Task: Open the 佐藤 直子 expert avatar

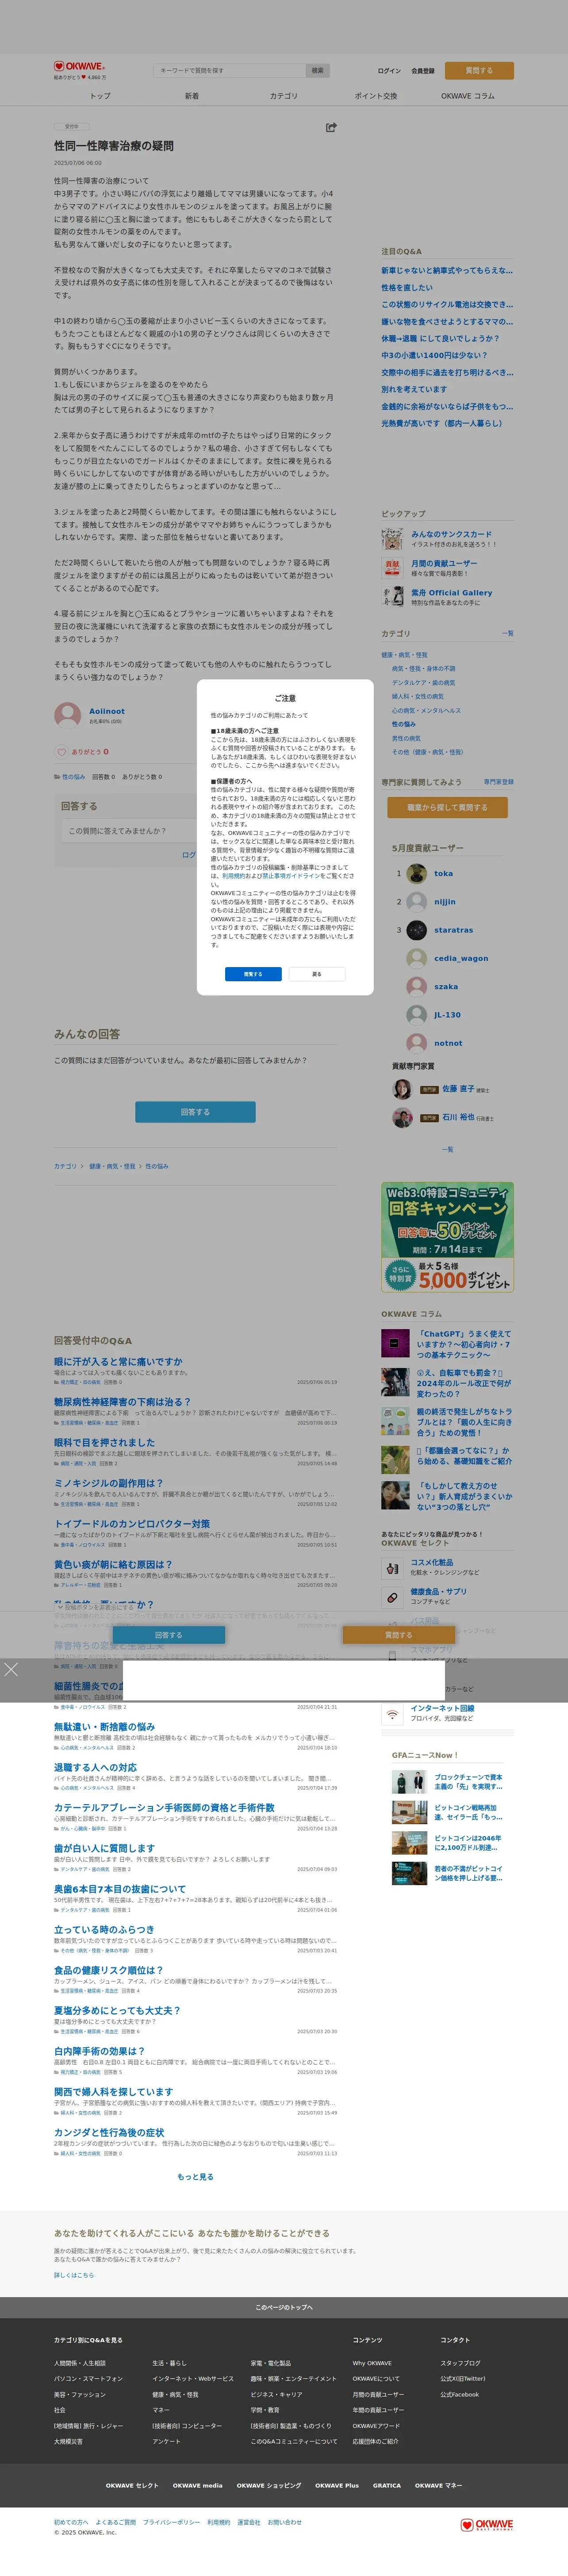Action: click(402, 1090)
